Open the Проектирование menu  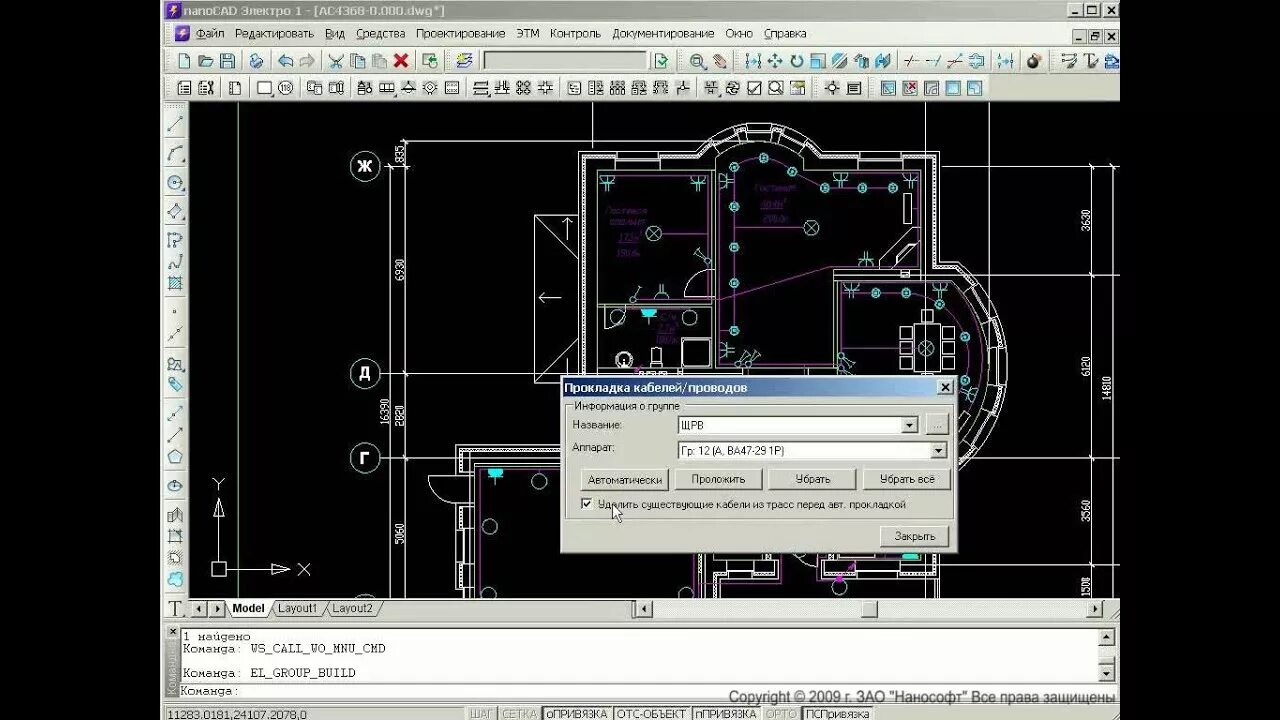(x=461, y=33)
